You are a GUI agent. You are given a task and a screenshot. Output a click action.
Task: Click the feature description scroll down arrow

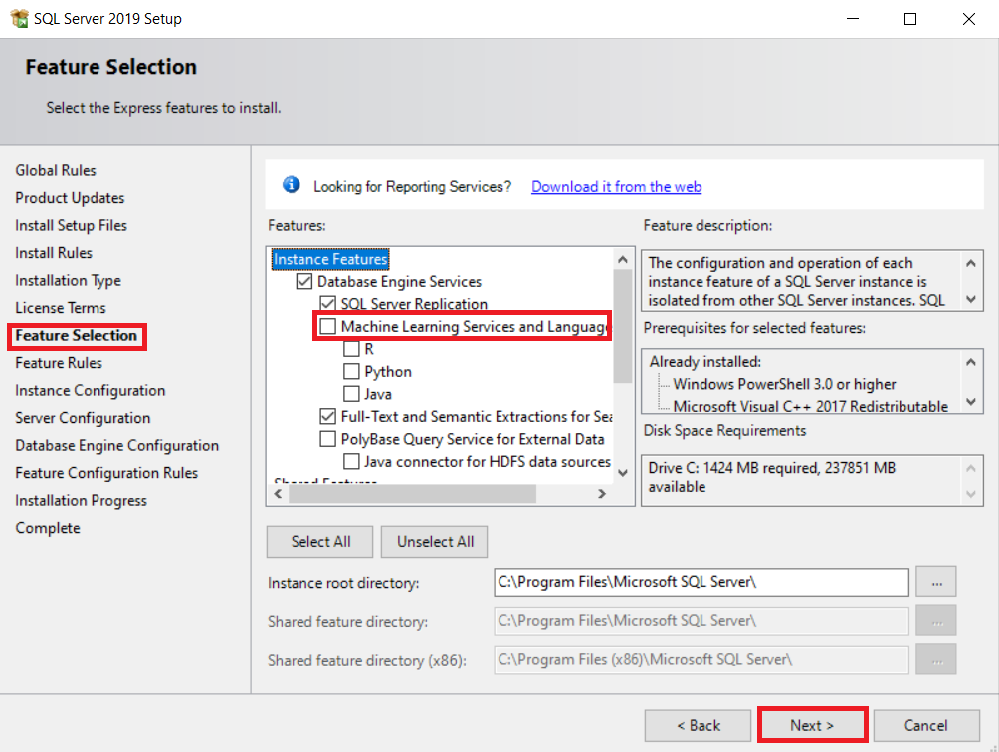(x=970, y=299)
